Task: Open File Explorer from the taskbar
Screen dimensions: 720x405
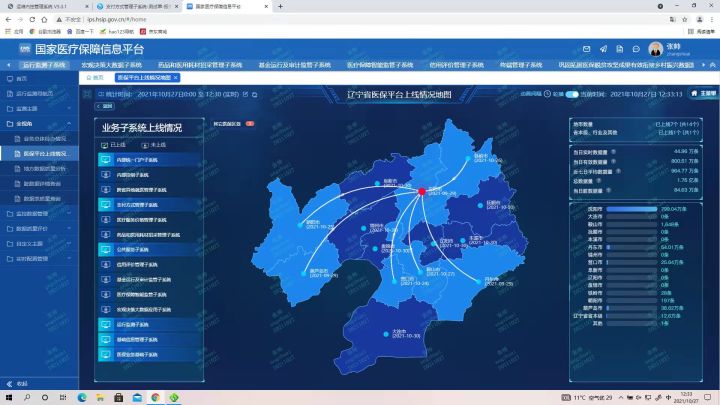Action: [100, 397]
